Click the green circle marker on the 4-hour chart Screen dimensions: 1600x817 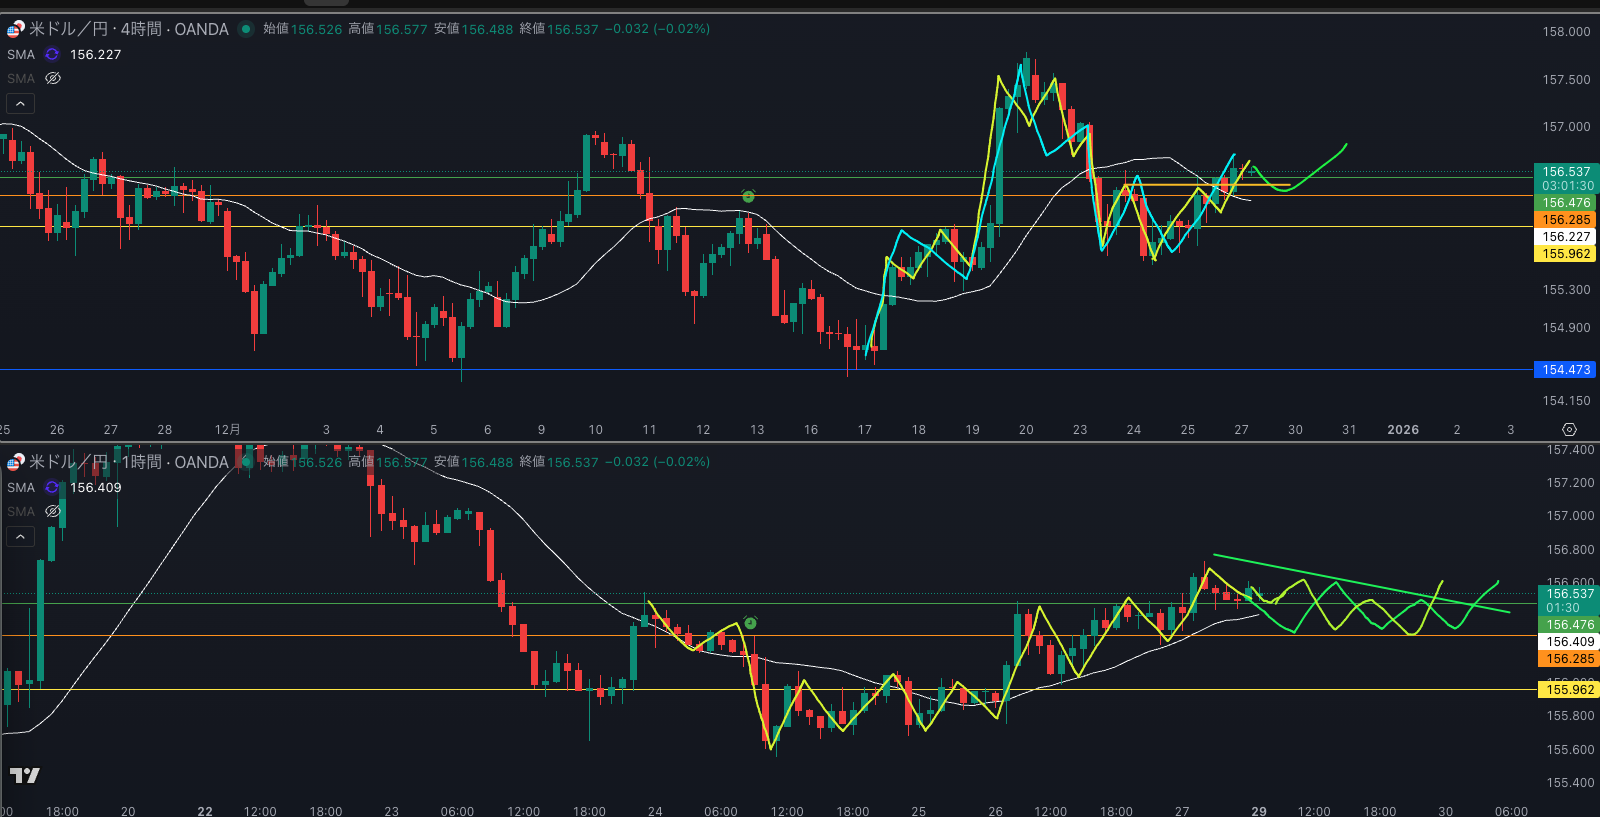tap(748, 197)
